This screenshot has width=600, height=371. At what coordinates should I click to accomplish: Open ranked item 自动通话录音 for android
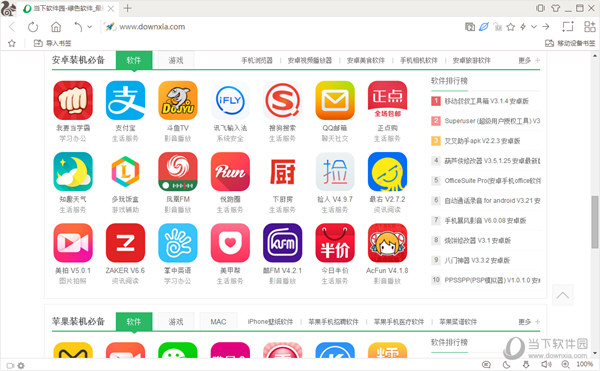492,200
